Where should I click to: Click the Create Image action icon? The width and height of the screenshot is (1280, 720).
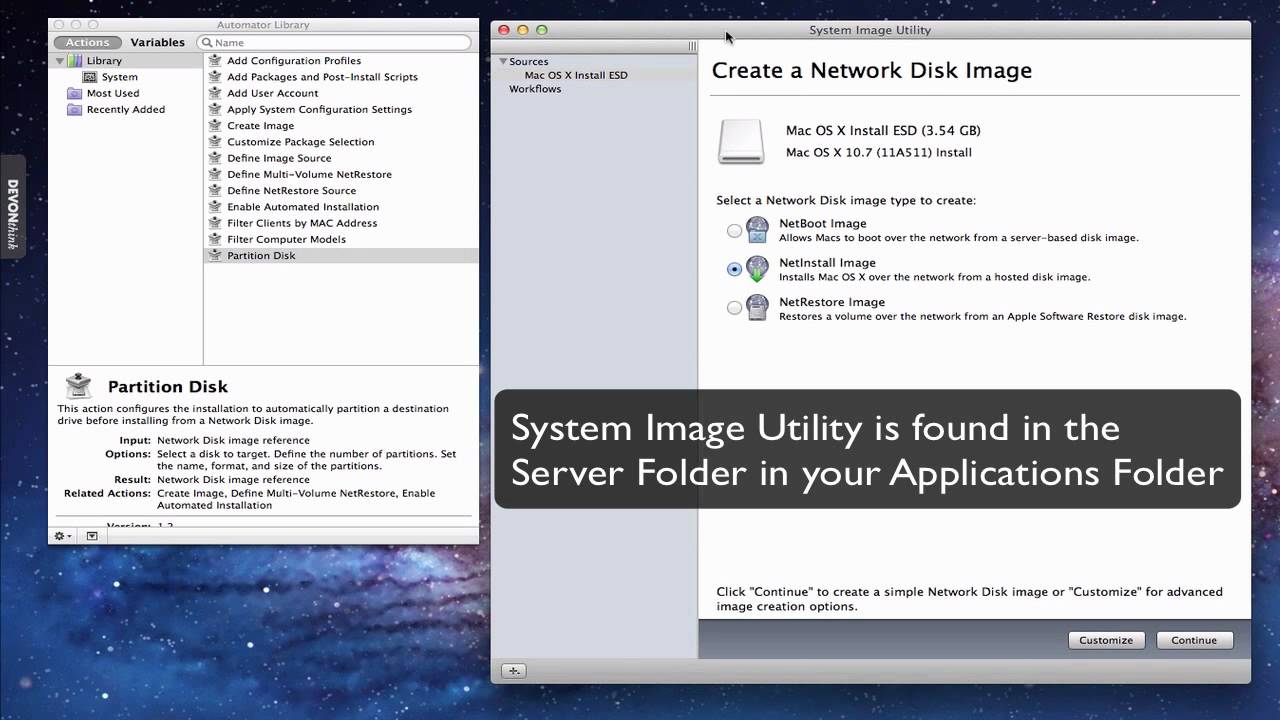pos(215,126)
